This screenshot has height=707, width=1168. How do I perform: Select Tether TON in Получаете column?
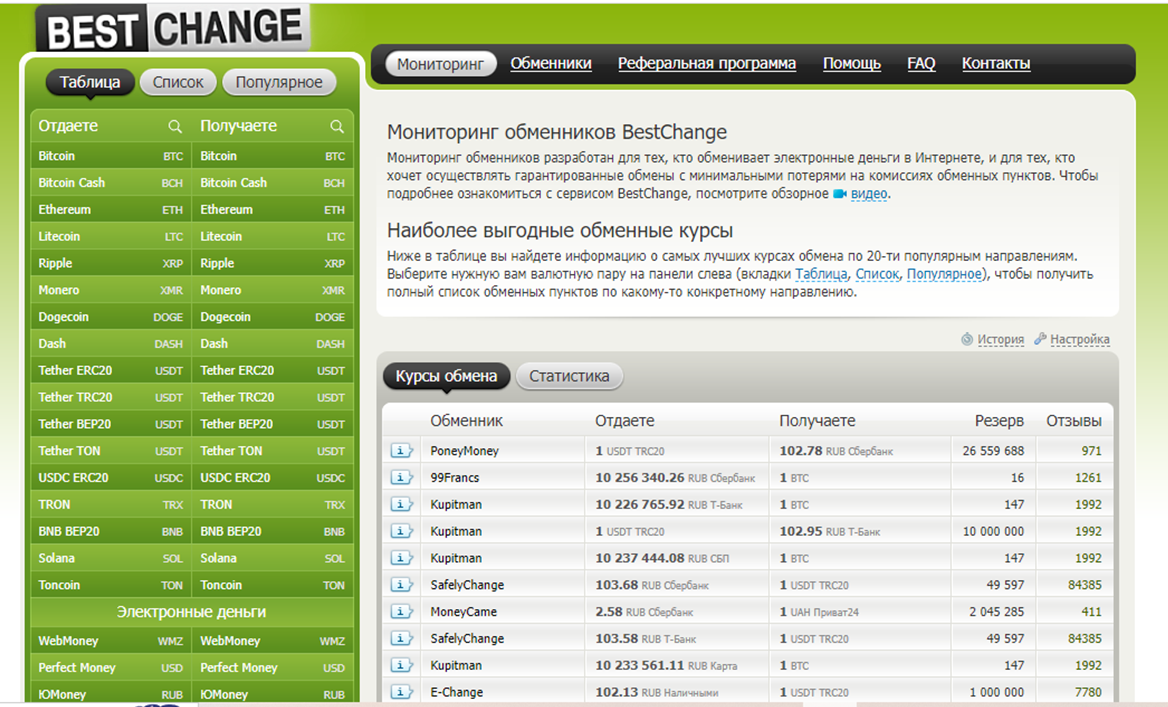click(x=273, y=451)
